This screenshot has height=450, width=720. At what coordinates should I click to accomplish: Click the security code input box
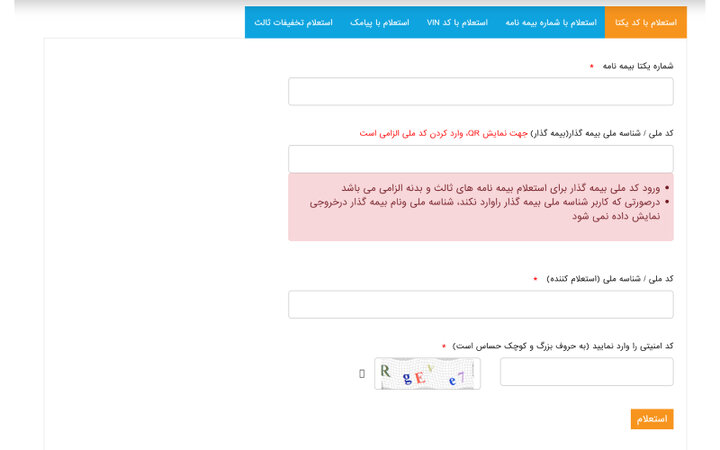(587, 371)
